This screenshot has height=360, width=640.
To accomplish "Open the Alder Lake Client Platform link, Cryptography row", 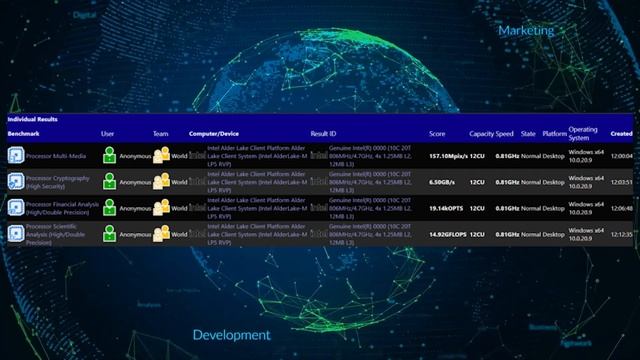I will coord(257,182).
